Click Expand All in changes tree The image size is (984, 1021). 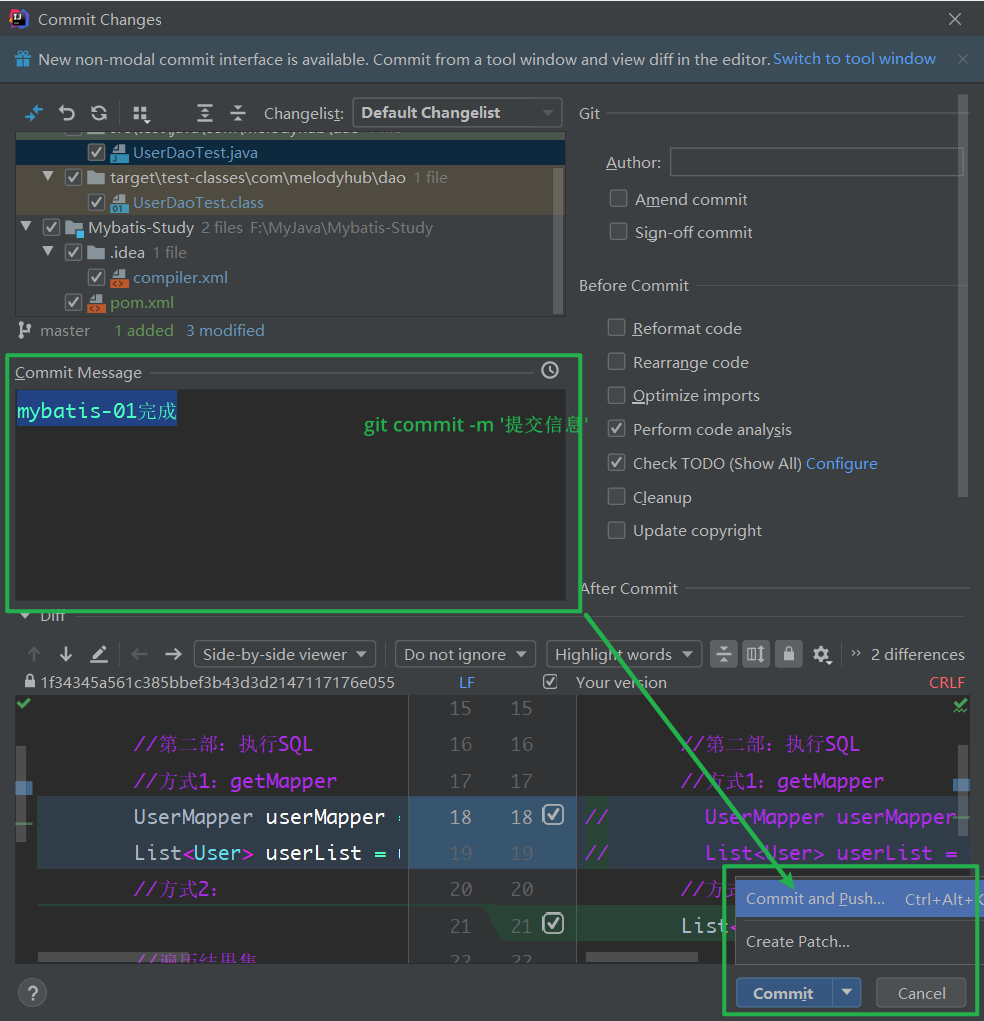205,113
